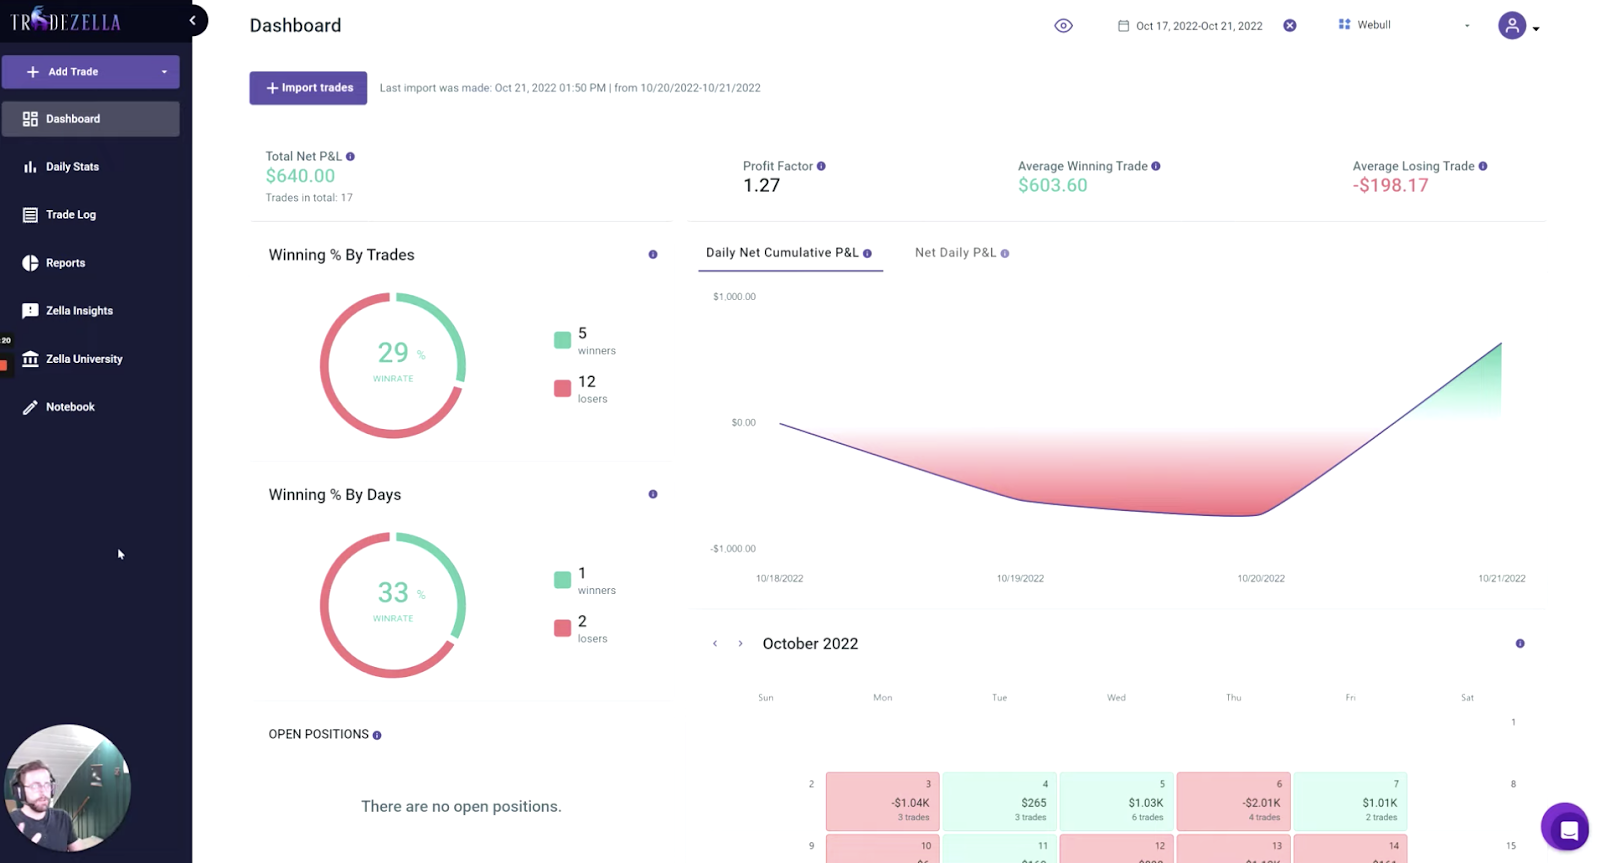Go to Zella University
The height and width of the screenshot is (863, 1600).
(x=84, y=358)
